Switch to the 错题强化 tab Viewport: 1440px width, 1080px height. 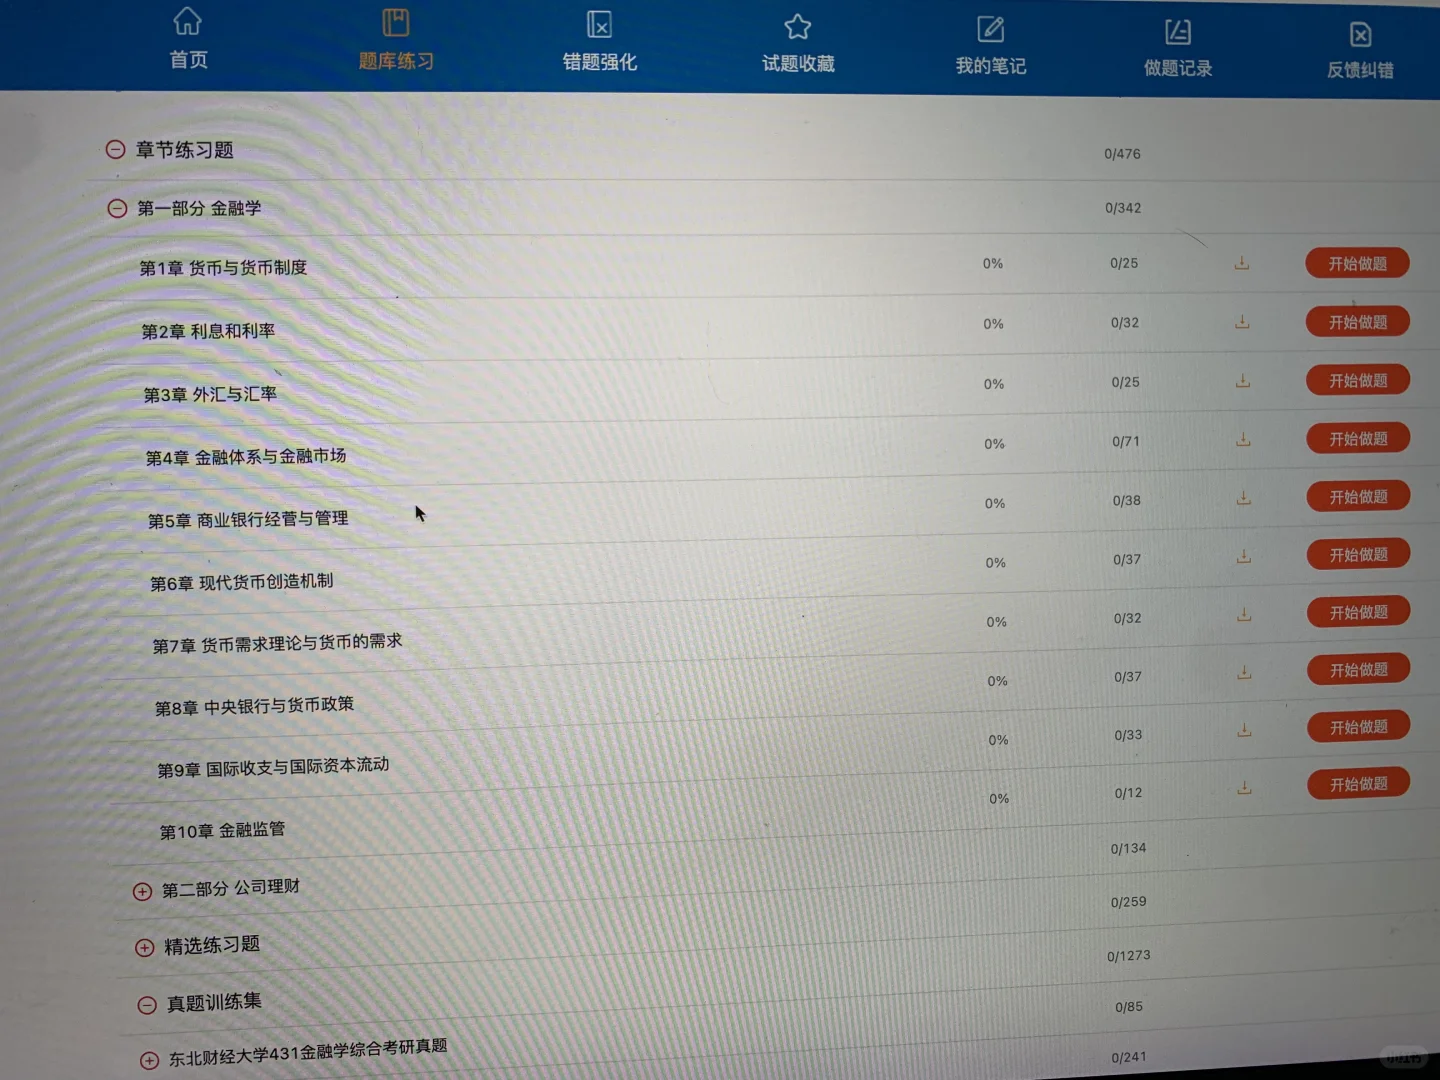599,44
